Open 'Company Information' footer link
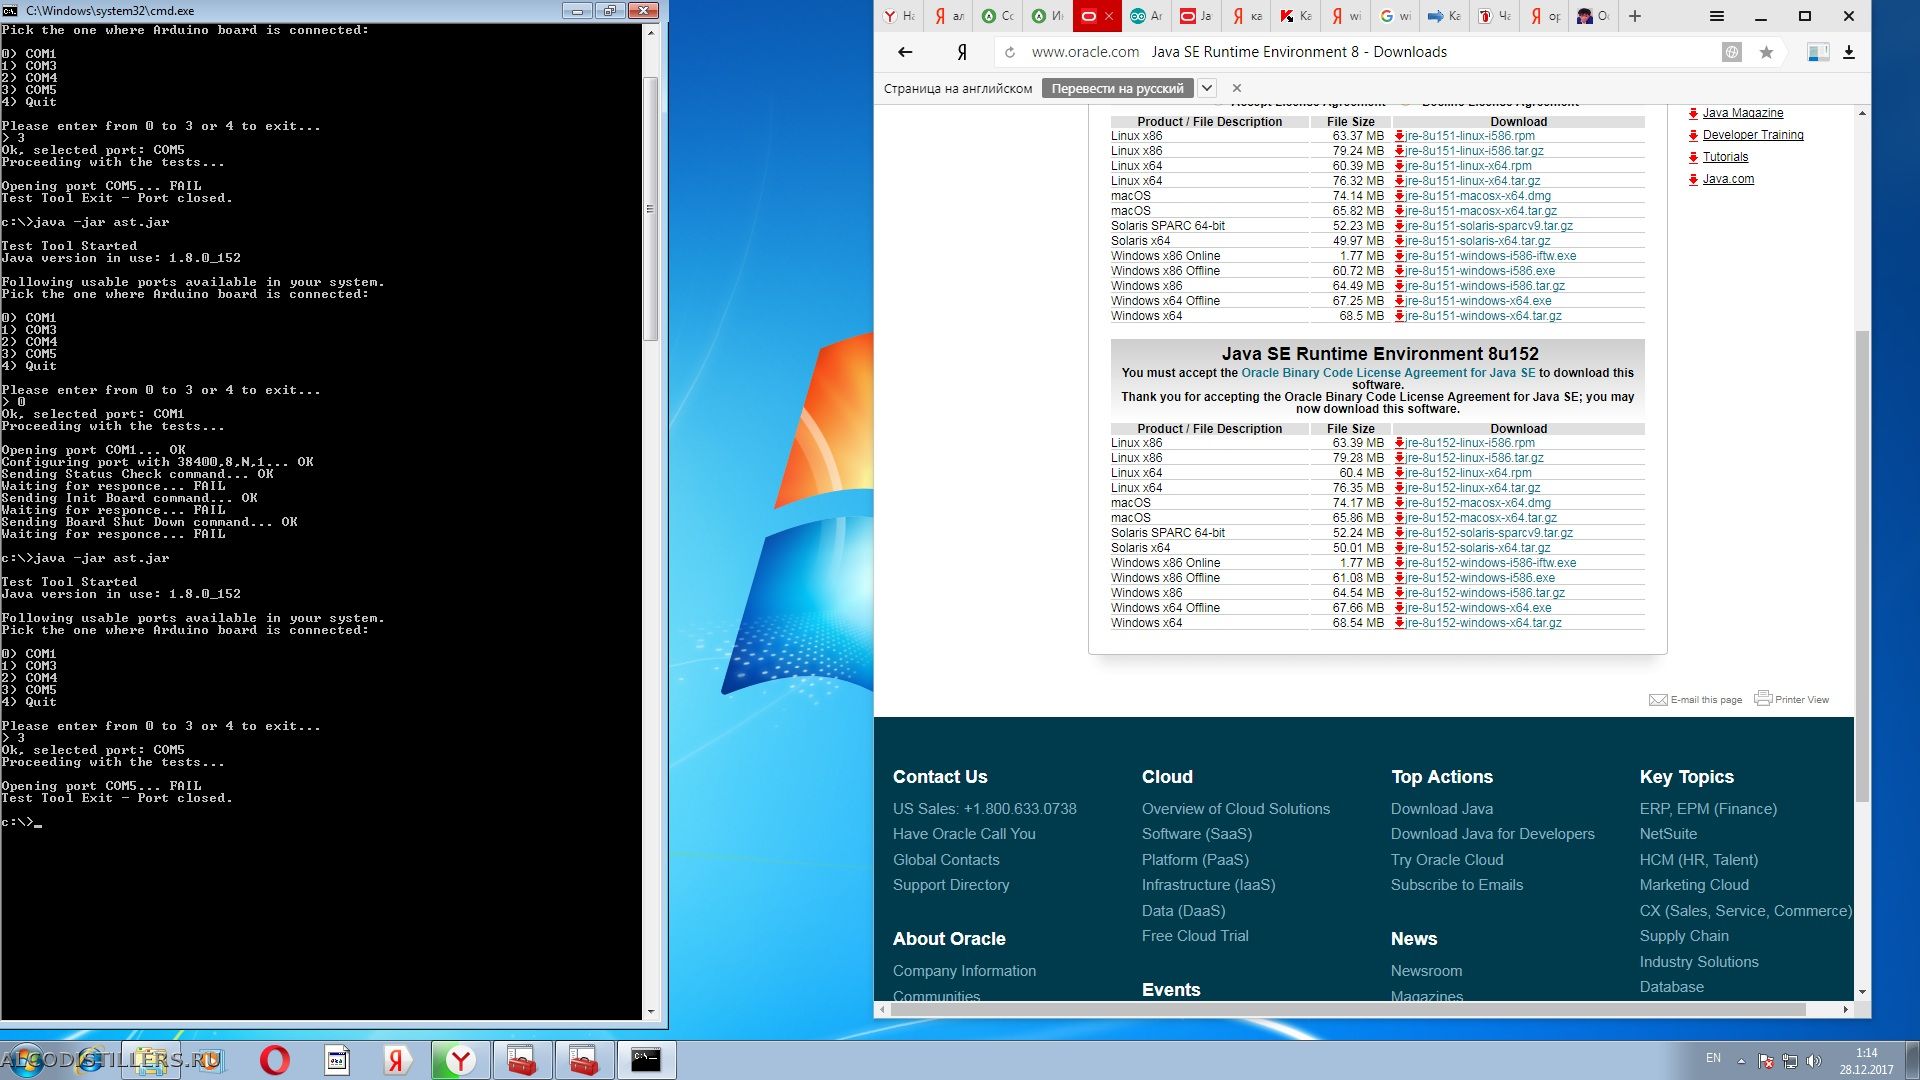Viewport: 1920px width, 1080px height. pyautogui.click(x=963, y=971)
